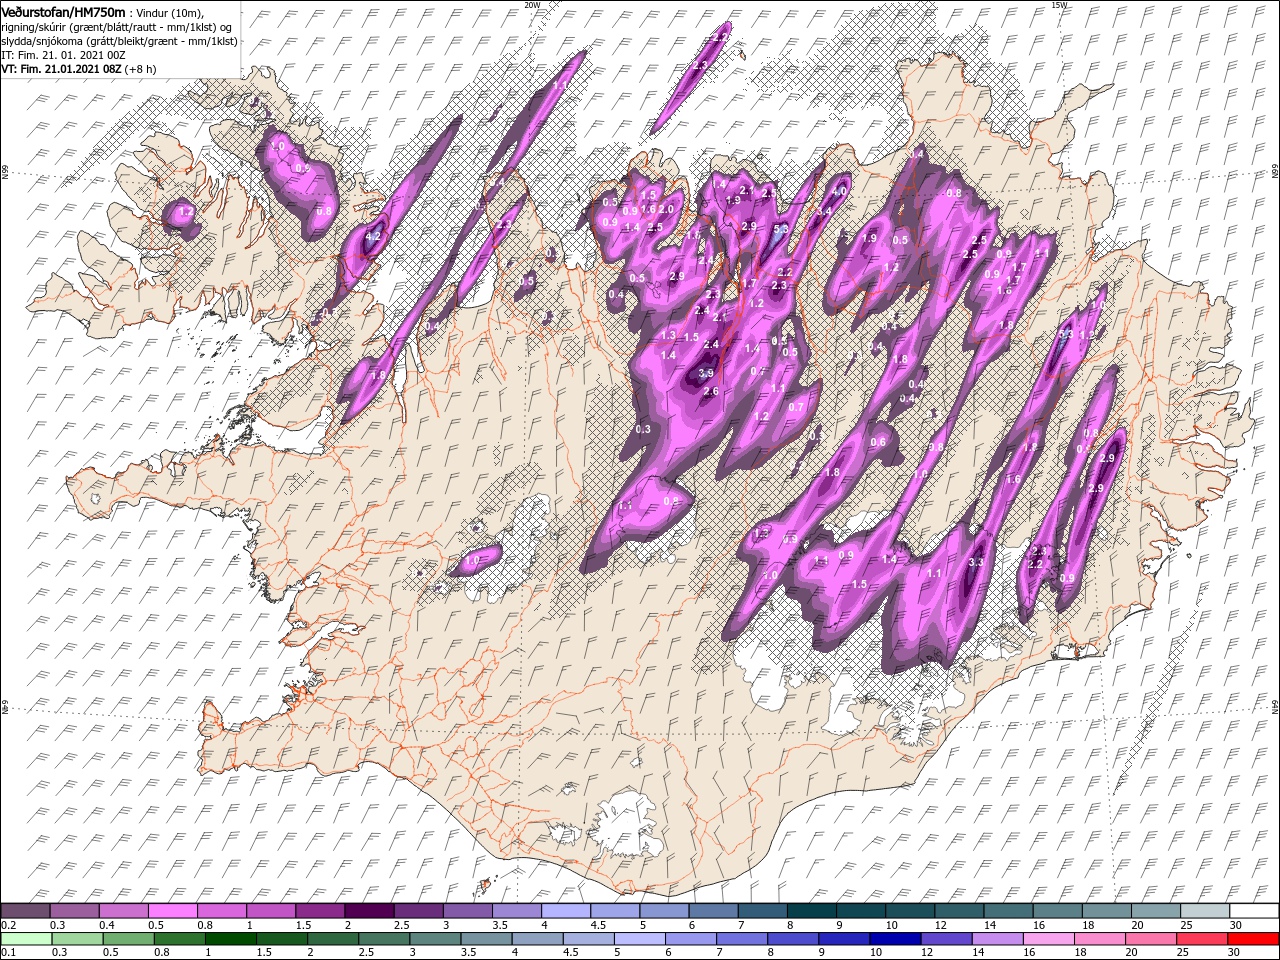Pick the dark mauve 0.2 swatch in upper legend
Image resolution: width=1280 pixels, height=960 pixels.
(x=25, y=911)
